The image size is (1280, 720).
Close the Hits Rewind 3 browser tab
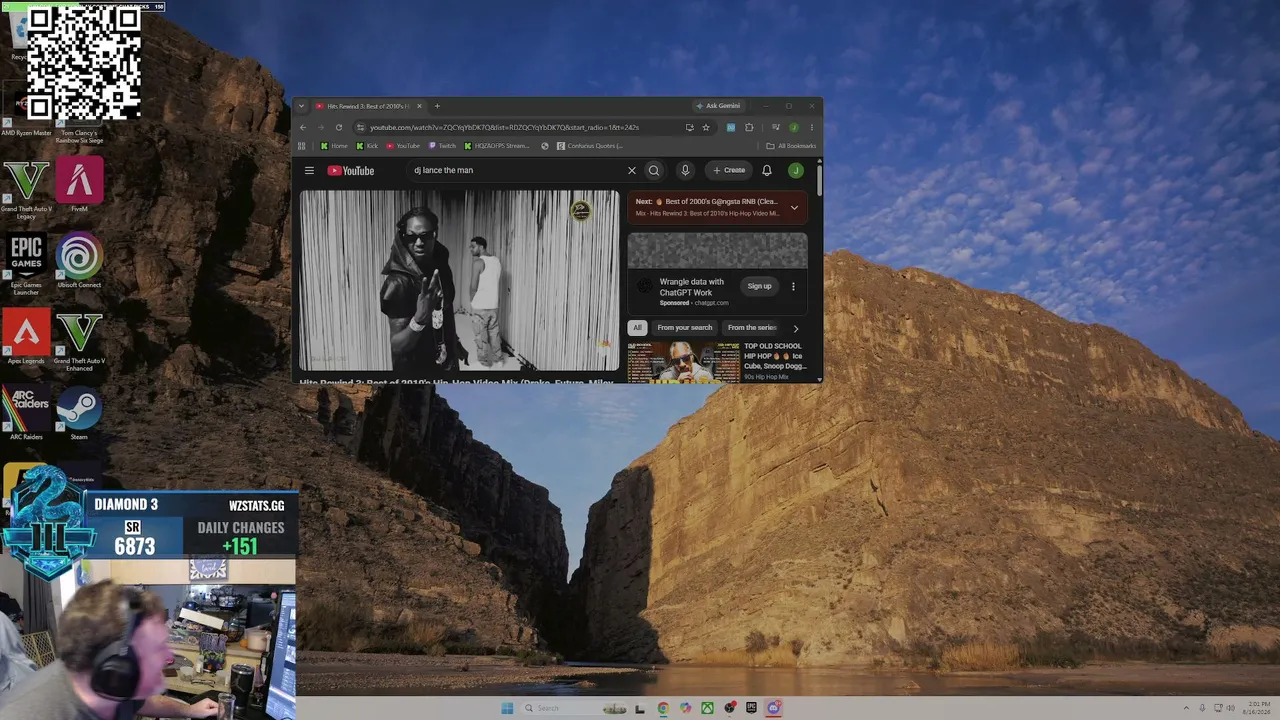coord(420,106)
